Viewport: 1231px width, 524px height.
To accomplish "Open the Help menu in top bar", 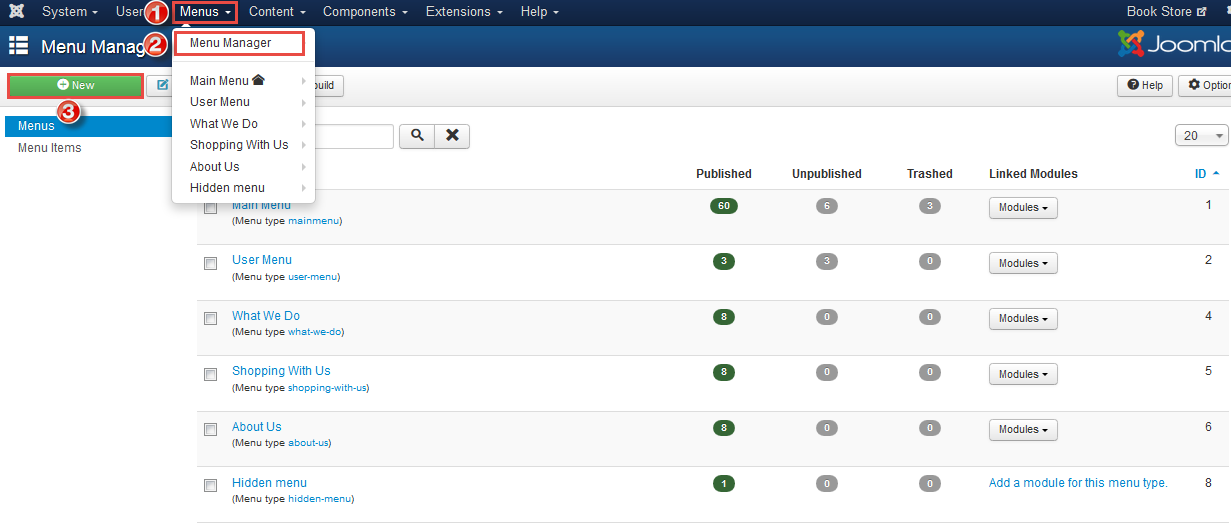I will [540, 12].
